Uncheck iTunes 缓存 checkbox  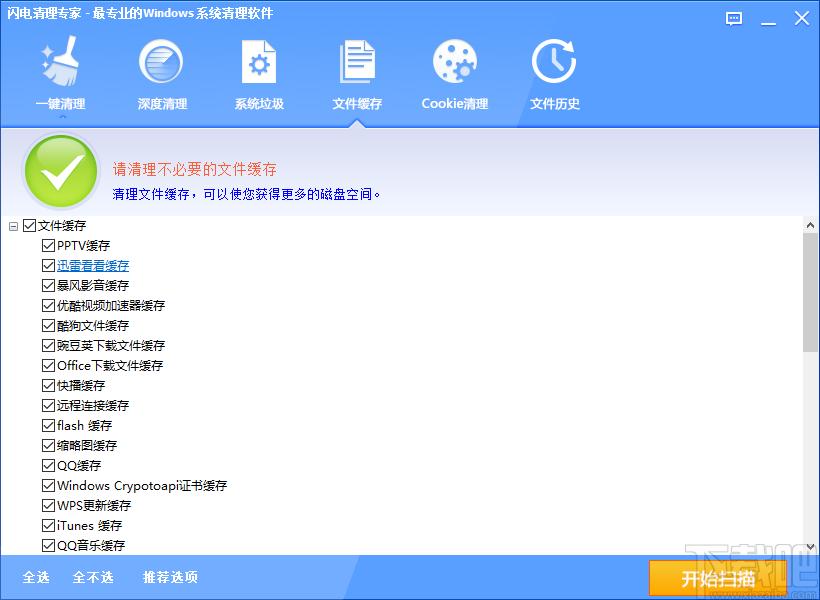[48, 525]
